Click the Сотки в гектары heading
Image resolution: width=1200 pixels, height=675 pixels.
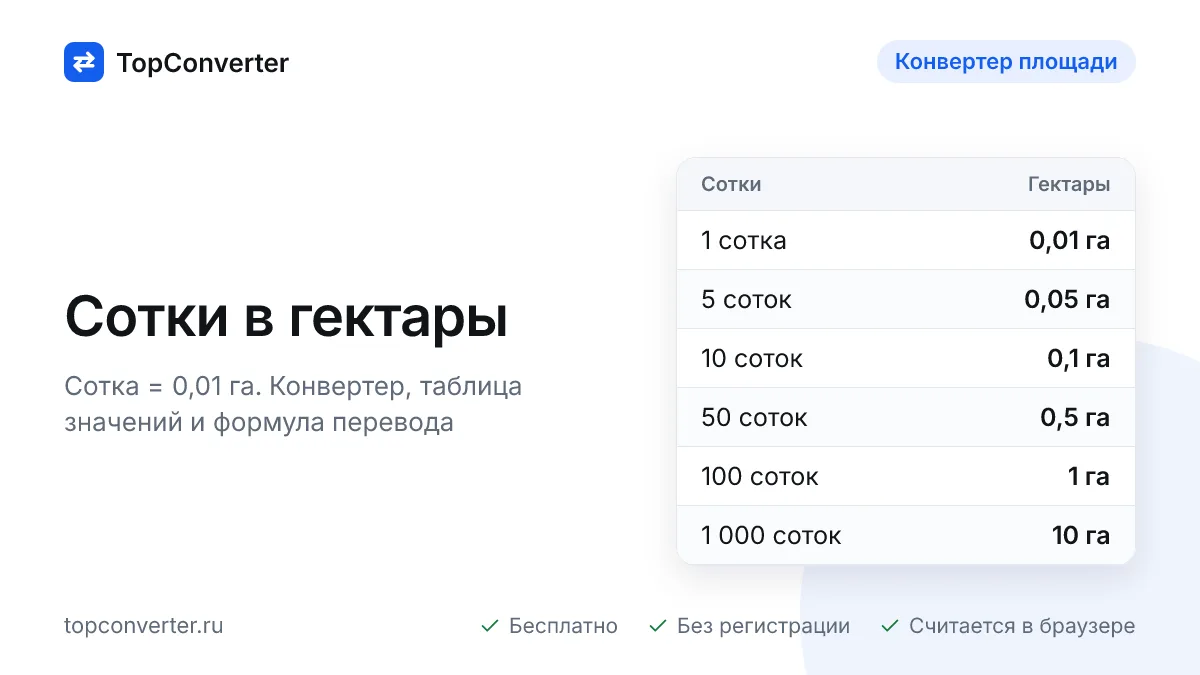click(x=286, y=318)
